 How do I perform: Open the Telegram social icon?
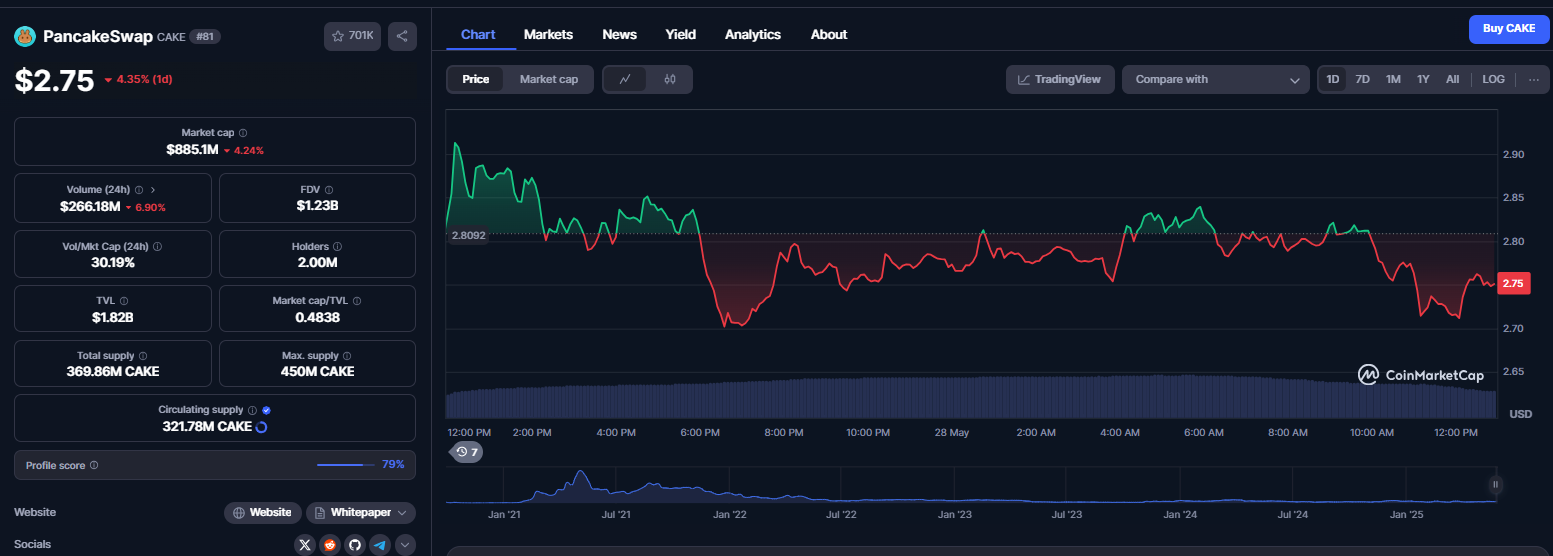(379, 545)
